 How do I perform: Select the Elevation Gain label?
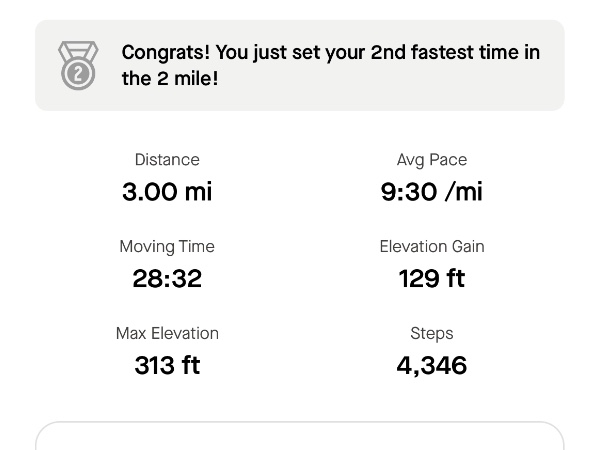tap(432, 246)
